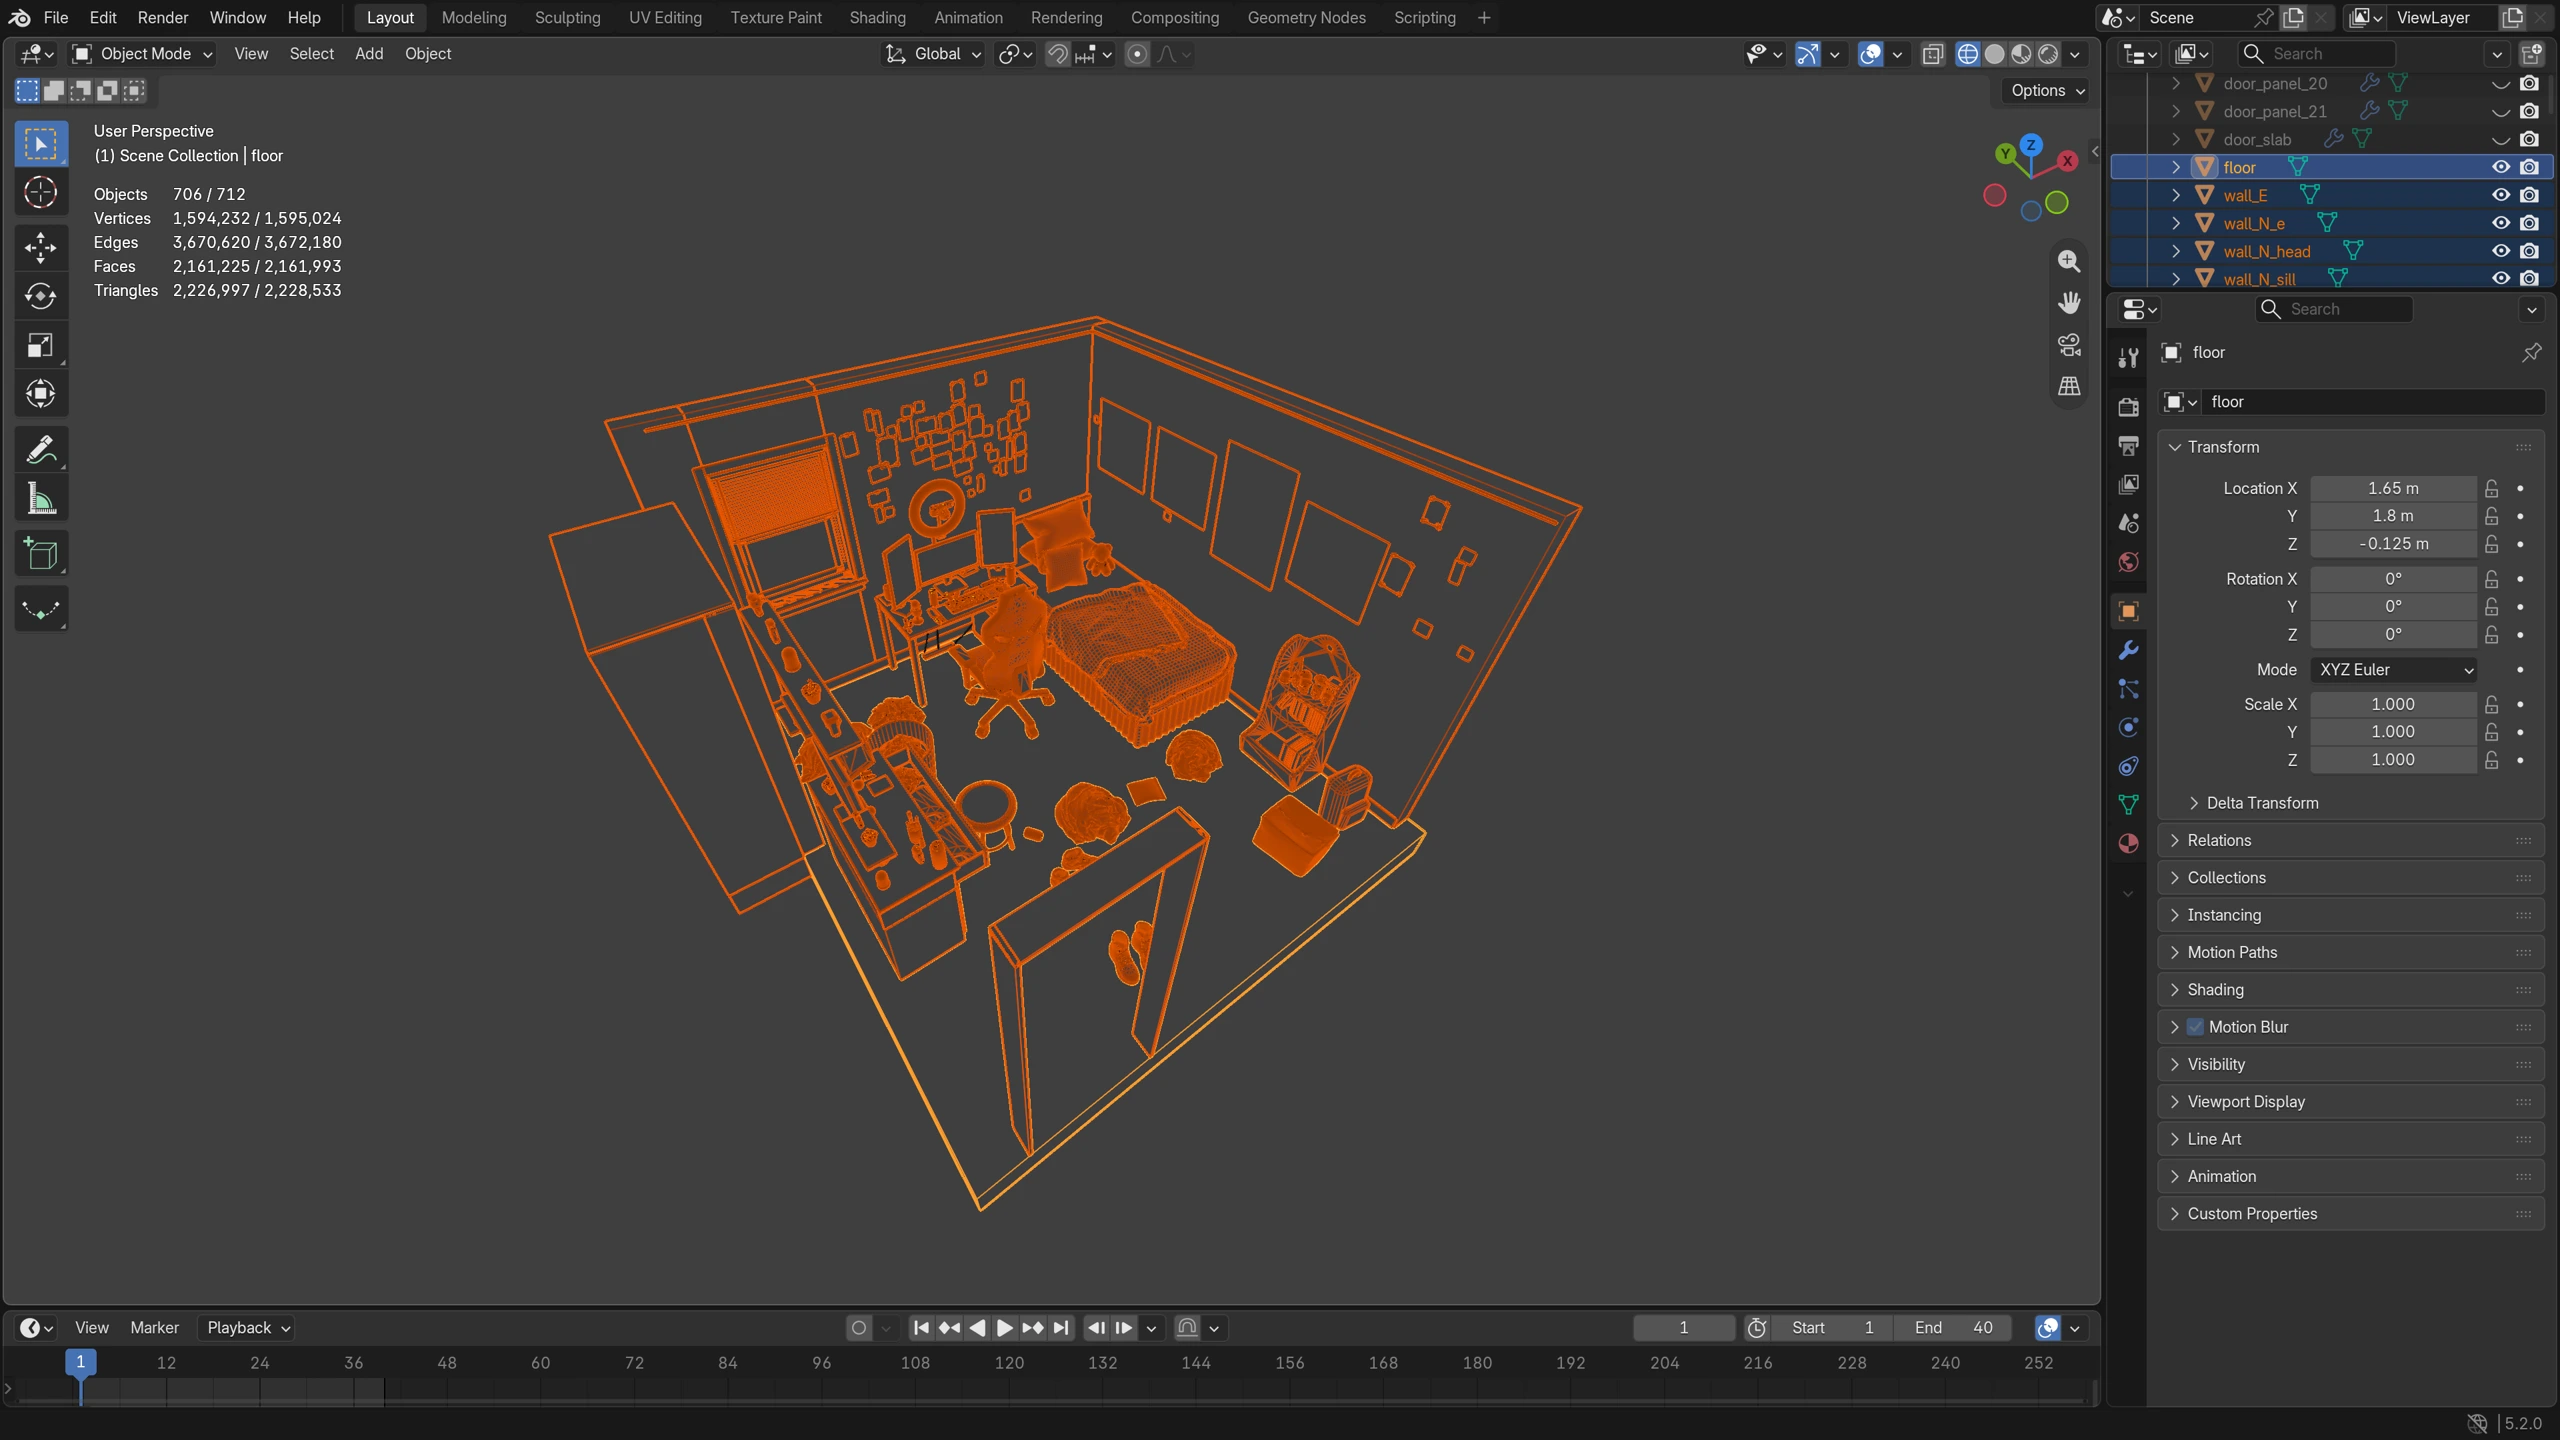2560x1440 pixels.
Task: Hide the floor object in outliner
Action: (x=2500, y=167)
